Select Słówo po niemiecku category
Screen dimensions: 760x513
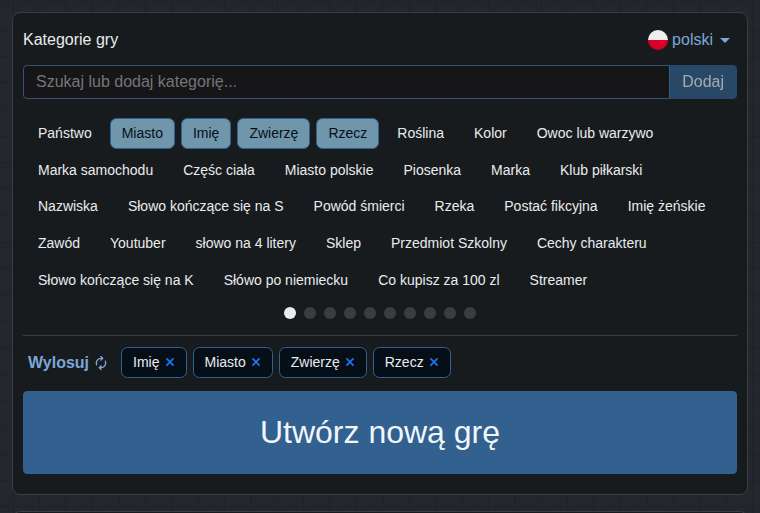pyautogui.click(x=286, y=280)
